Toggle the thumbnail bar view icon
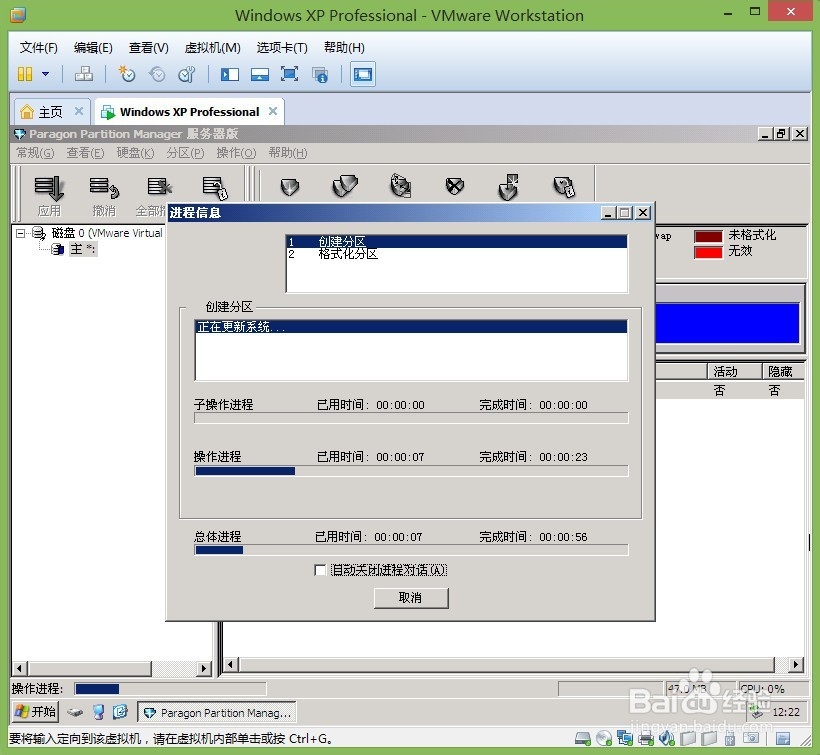The width and height of the screenshot is (820, 755). coord(259,74)
